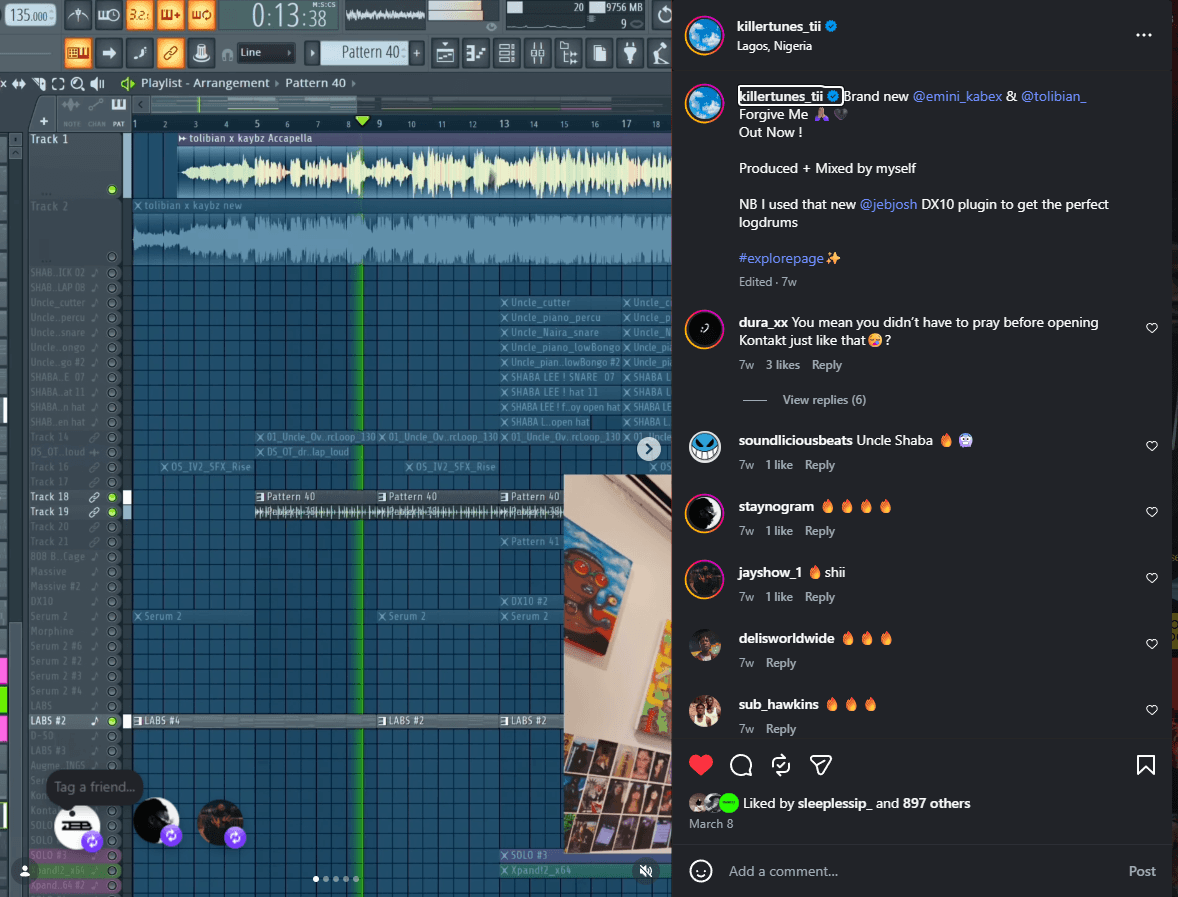Open the playlist view from toolbar
Viewport: 1178px width, 897px height.
[445, 53]
